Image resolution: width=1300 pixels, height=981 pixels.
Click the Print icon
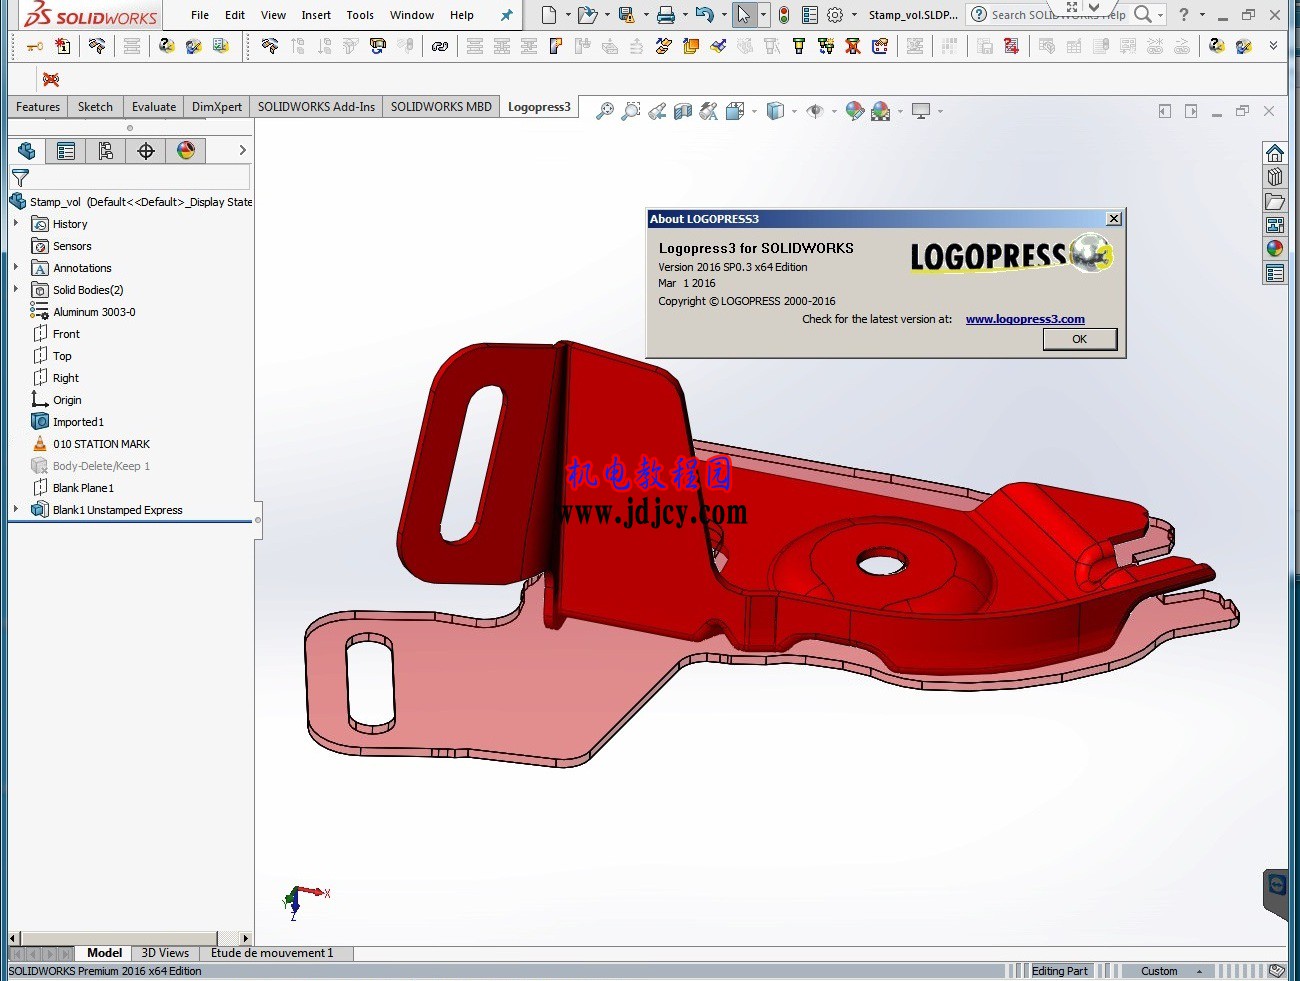666,15
